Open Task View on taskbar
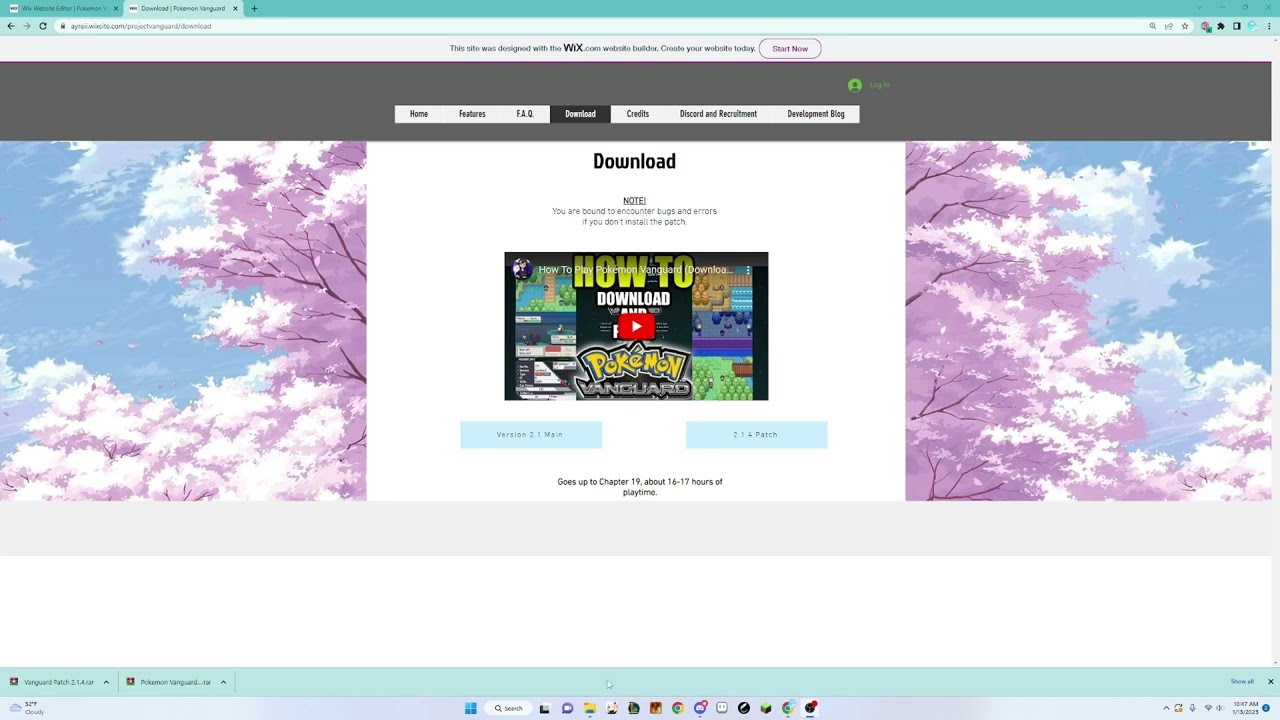Image resolution: width=1280 pixels, height=720 pixels. point(544,708)
